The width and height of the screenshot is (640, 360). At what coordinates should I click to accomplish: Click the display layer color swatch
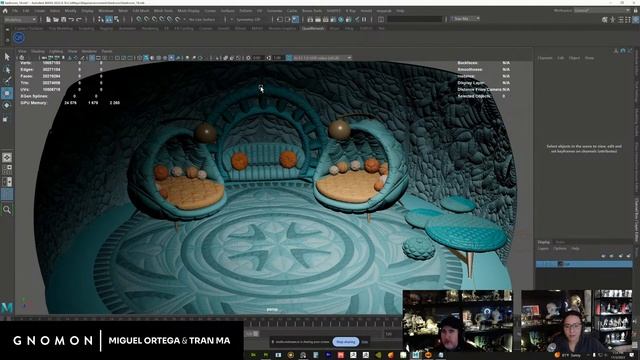coord(560,264)
